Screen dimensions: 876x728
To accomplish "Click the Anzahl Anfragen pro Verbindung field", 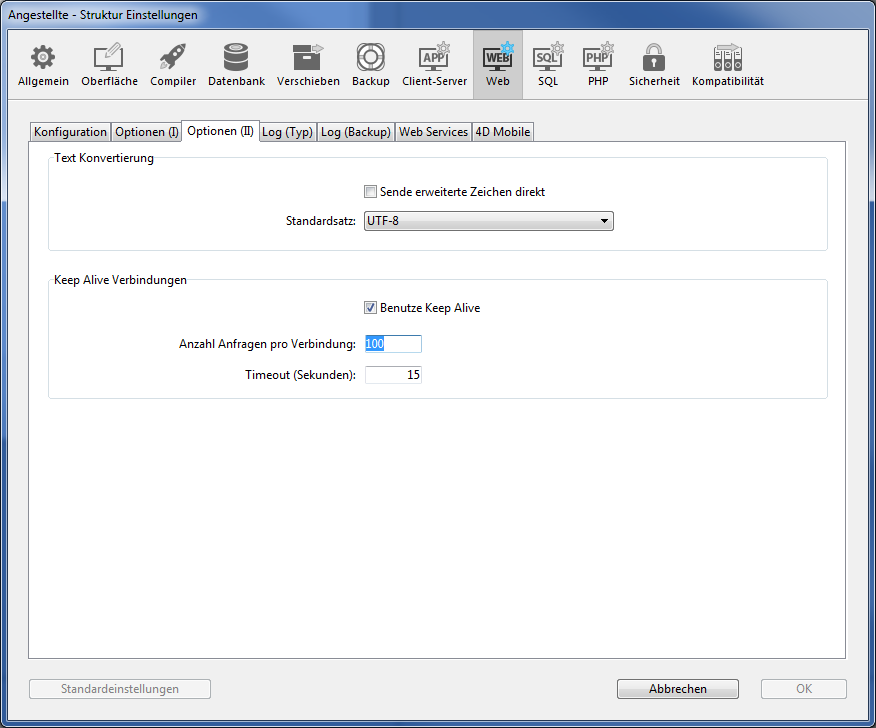I will 393,344.
